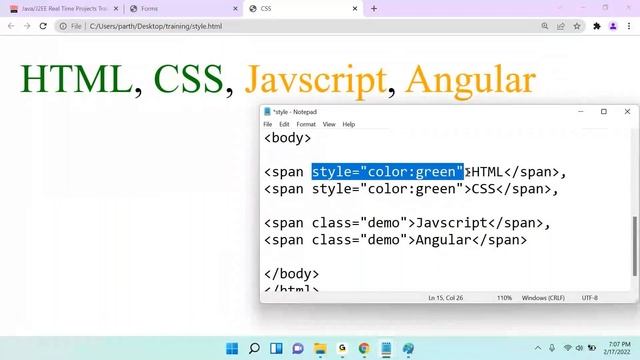Open Chat app on taskbar
The height and width of the screenshot is (360, 640).
298,349
